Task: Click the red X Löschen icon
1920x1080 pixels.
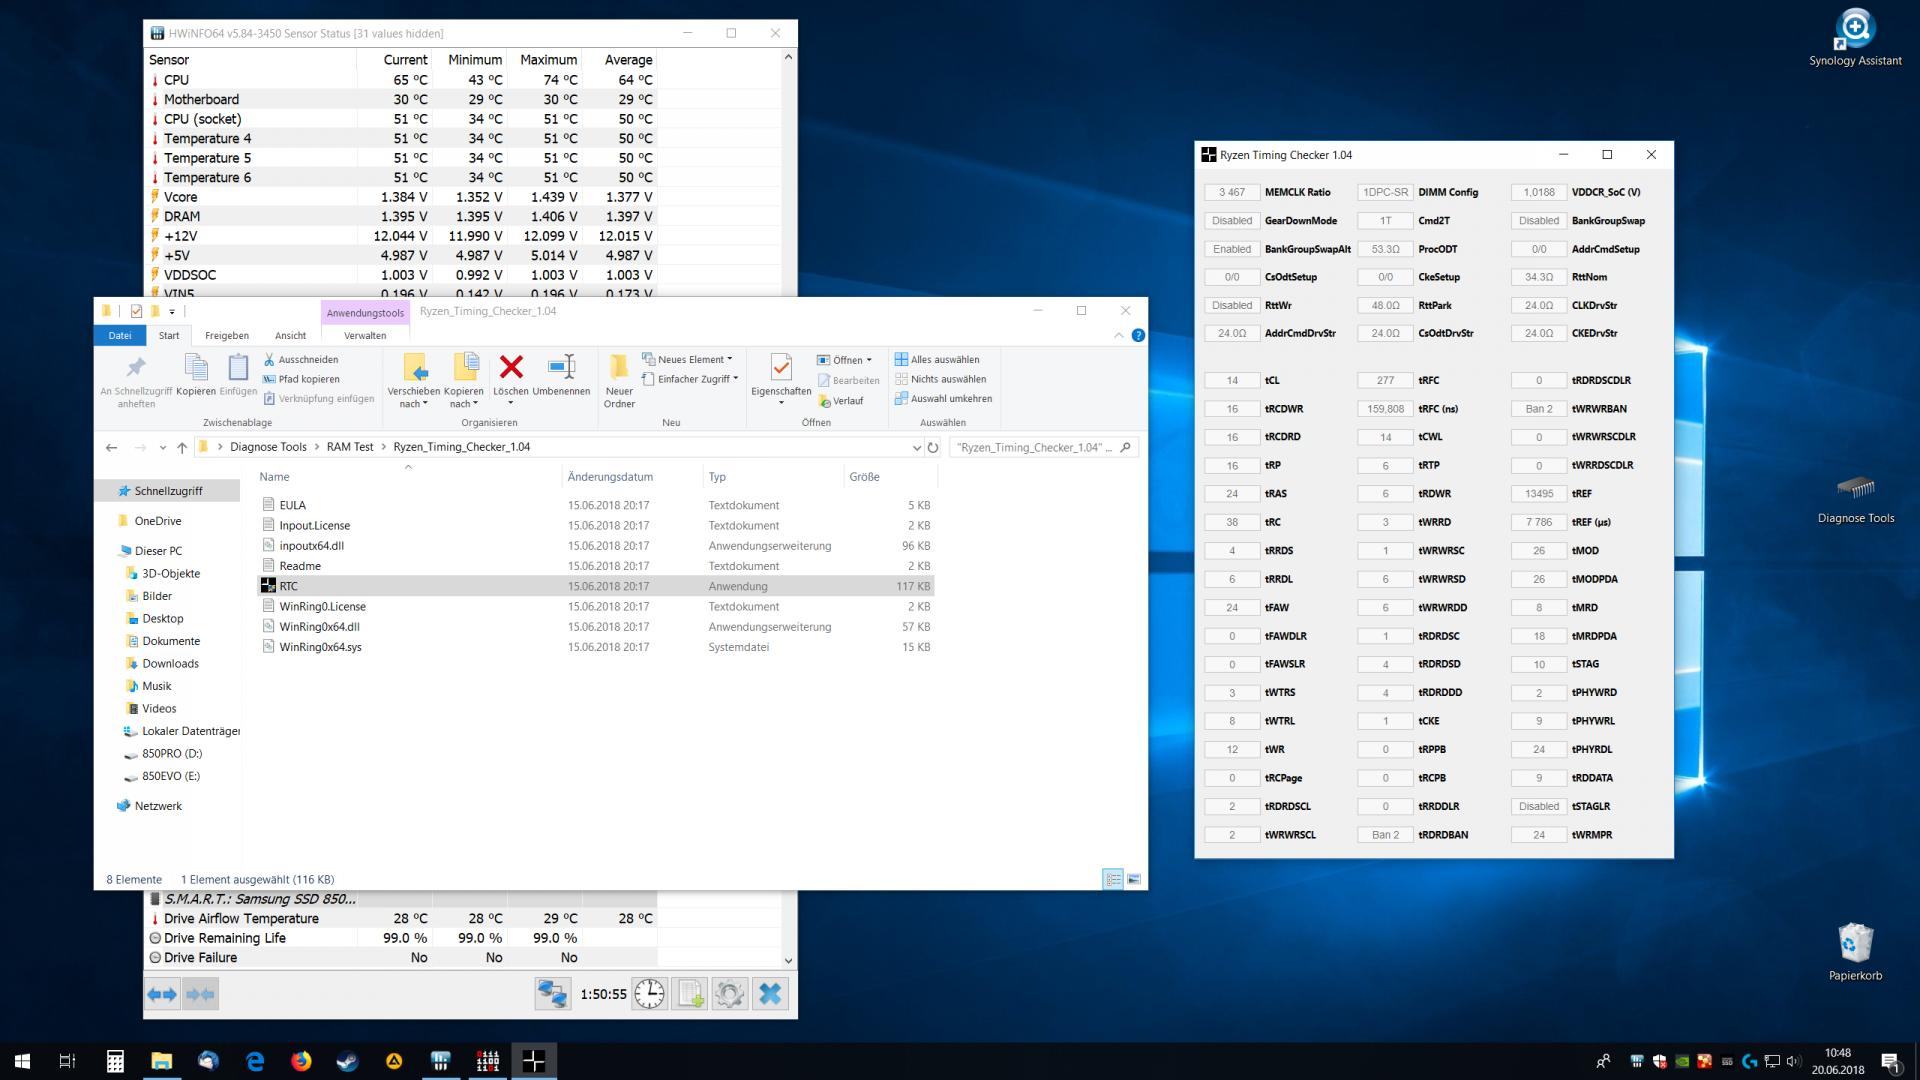Action: (511, 368)
